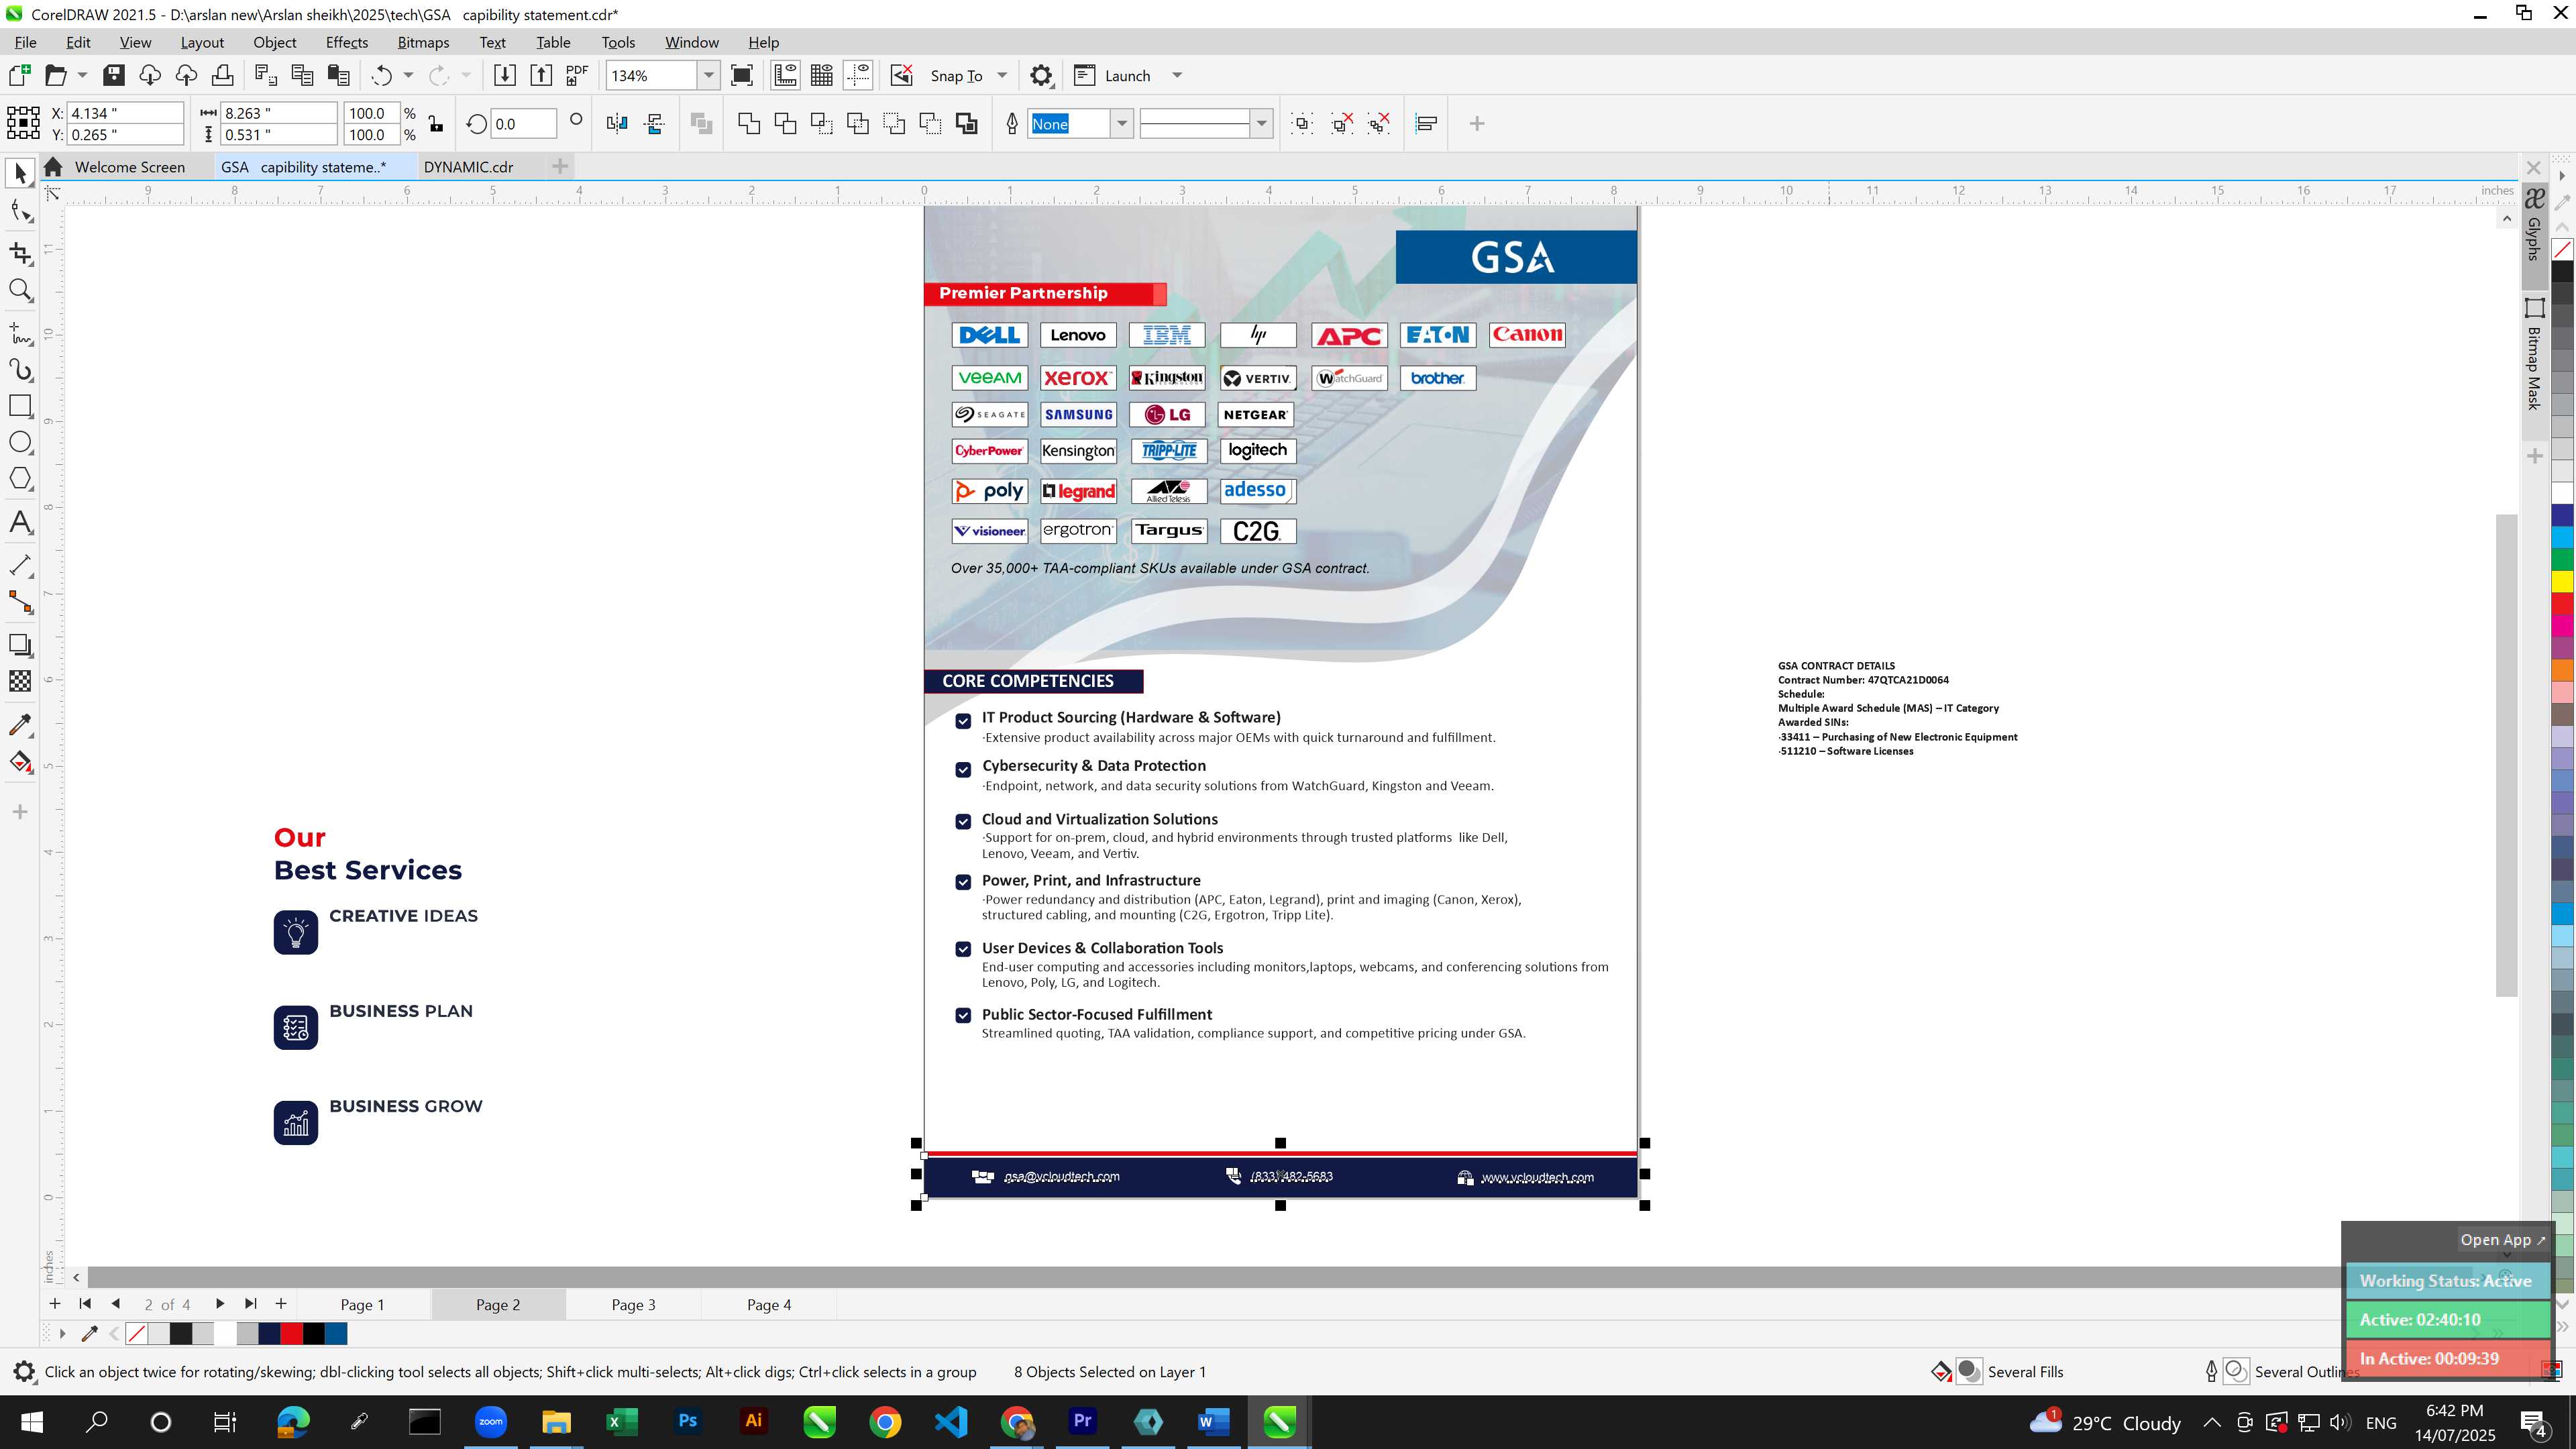
Task: Open Options gear in toolbar
Action: (x=1041, y=75)
